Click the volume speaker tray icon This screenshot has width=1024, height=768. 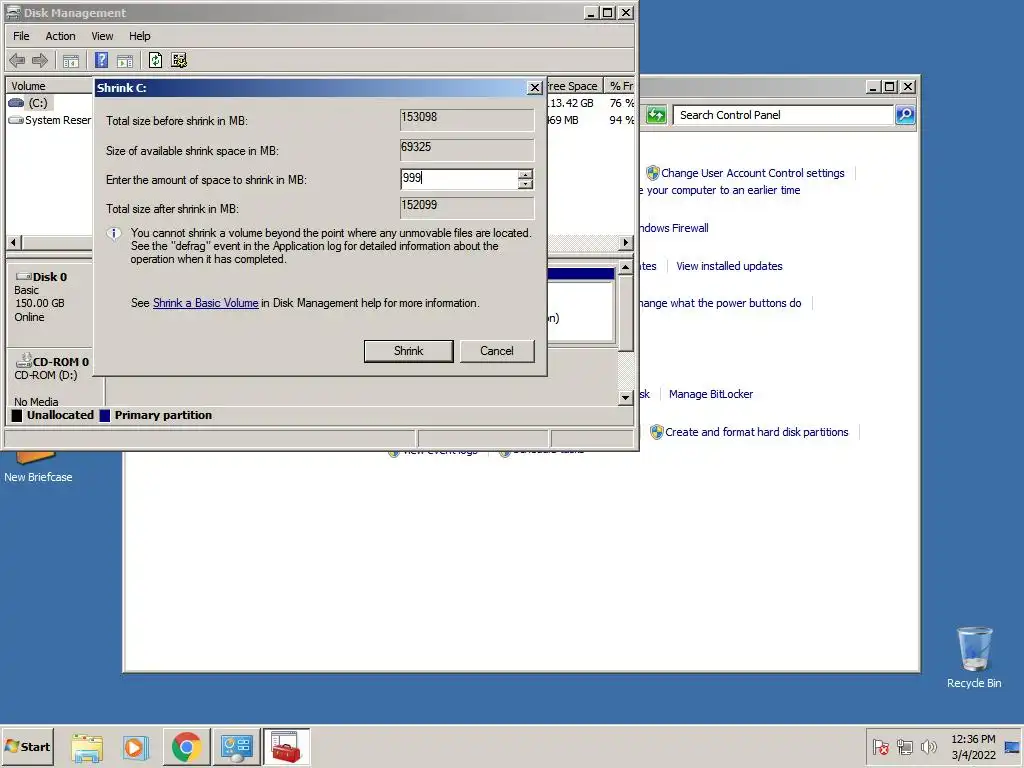tap(928, 746)
